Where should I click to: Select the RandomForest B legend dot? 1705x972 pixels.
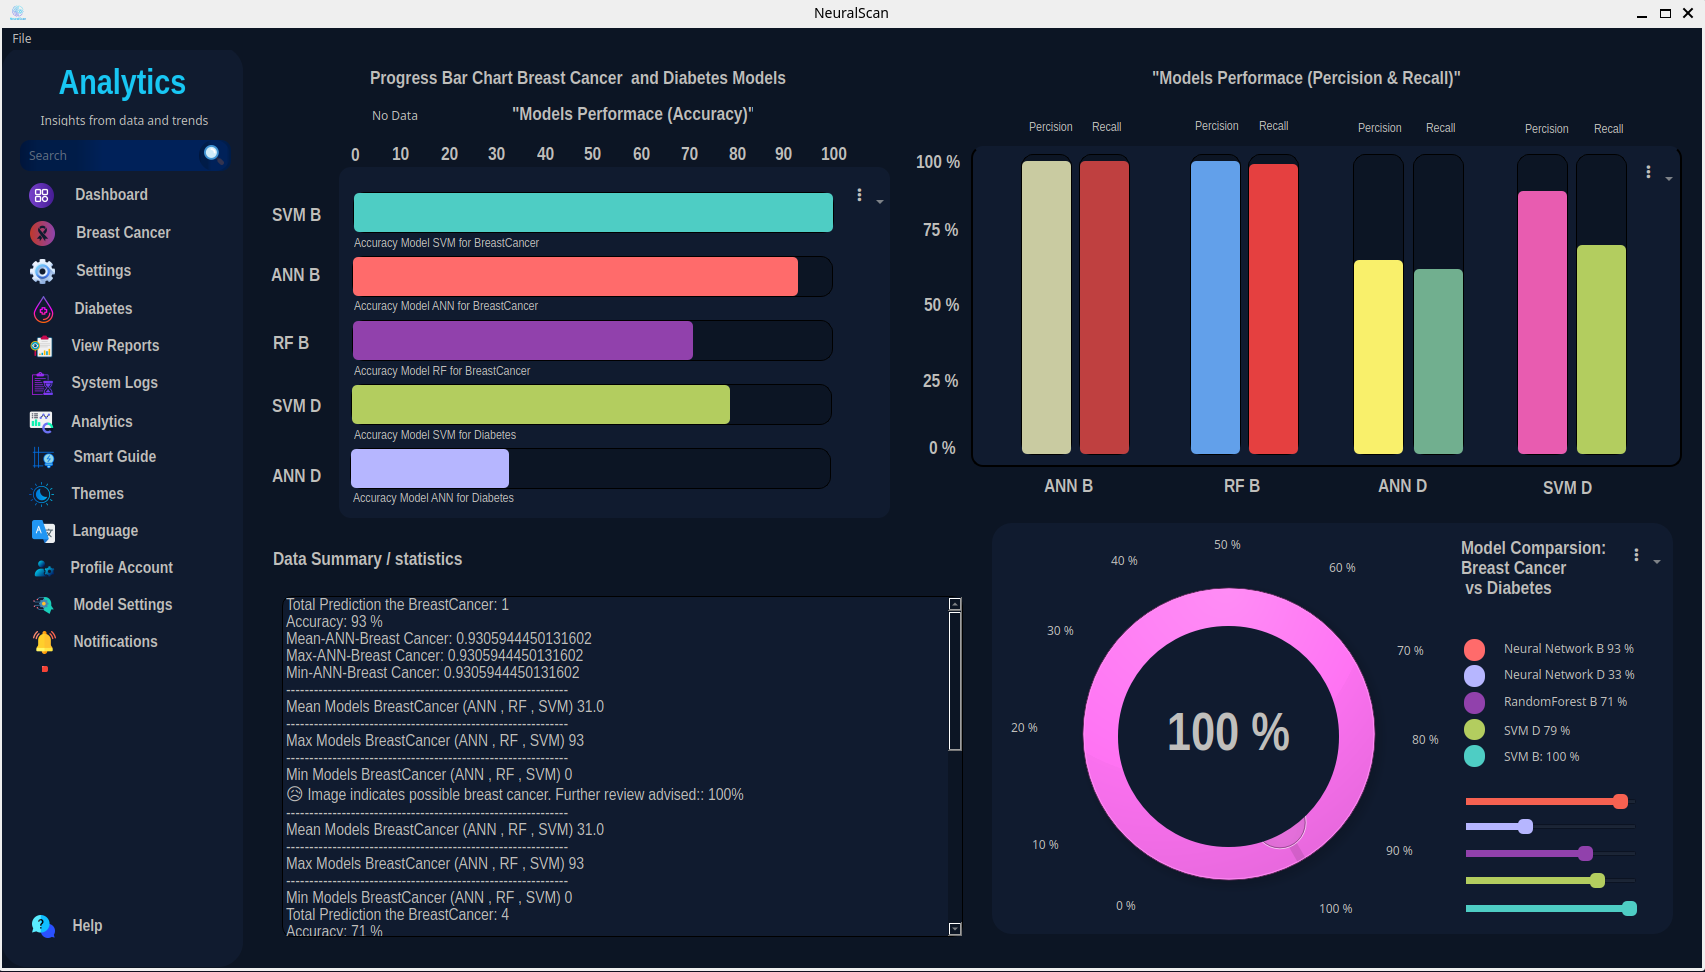click(x=1474, y=703)
